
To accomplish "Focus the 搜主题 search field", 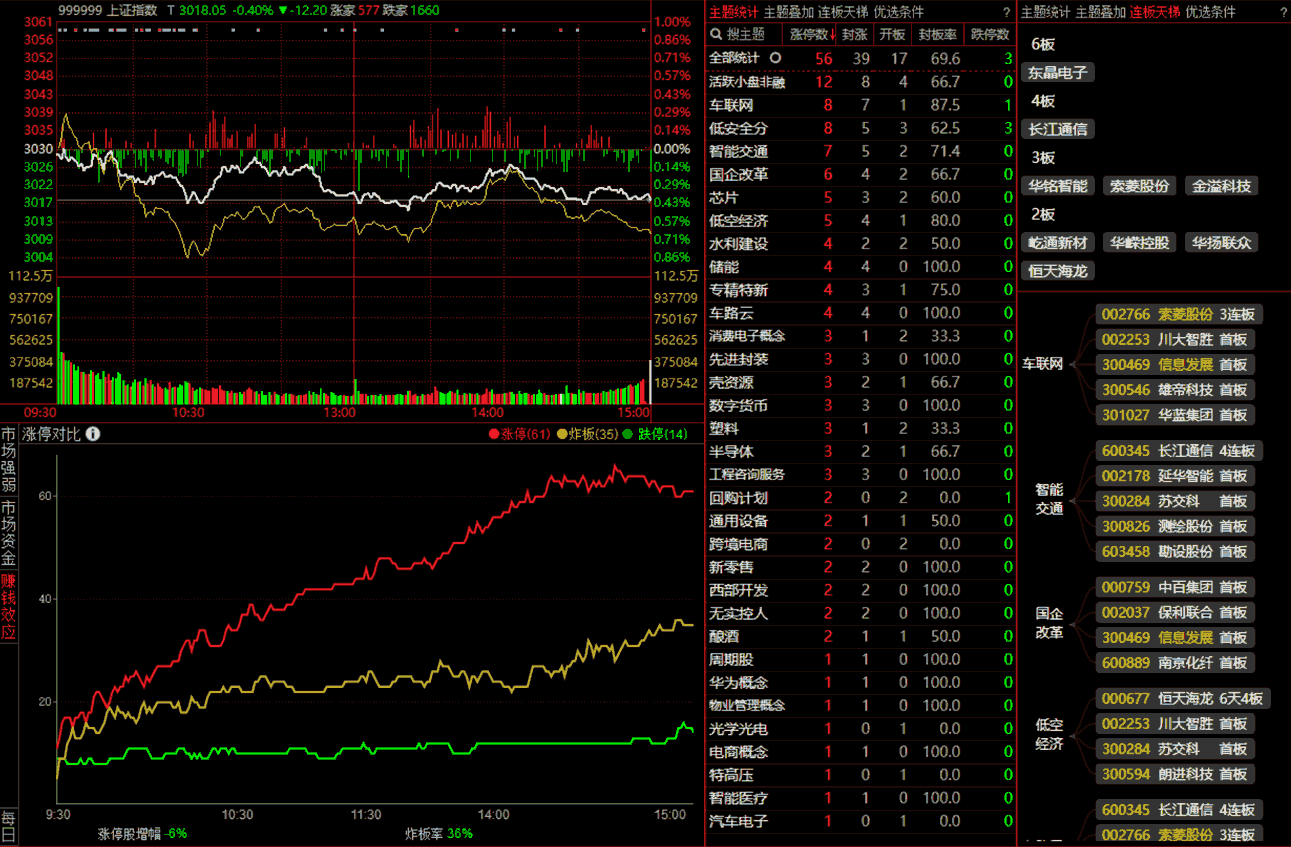I will click(x=744, y=34).
